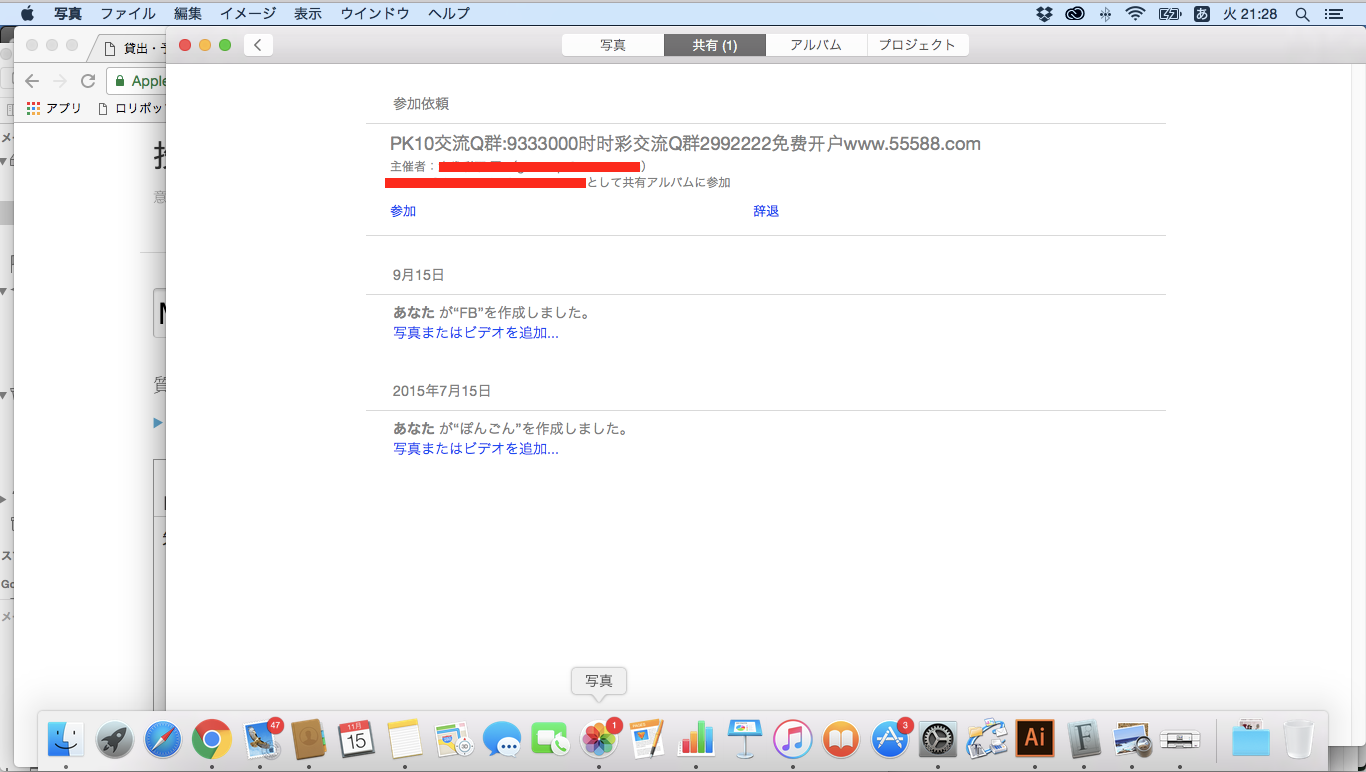Open the Apple menu

pos(27,14)
